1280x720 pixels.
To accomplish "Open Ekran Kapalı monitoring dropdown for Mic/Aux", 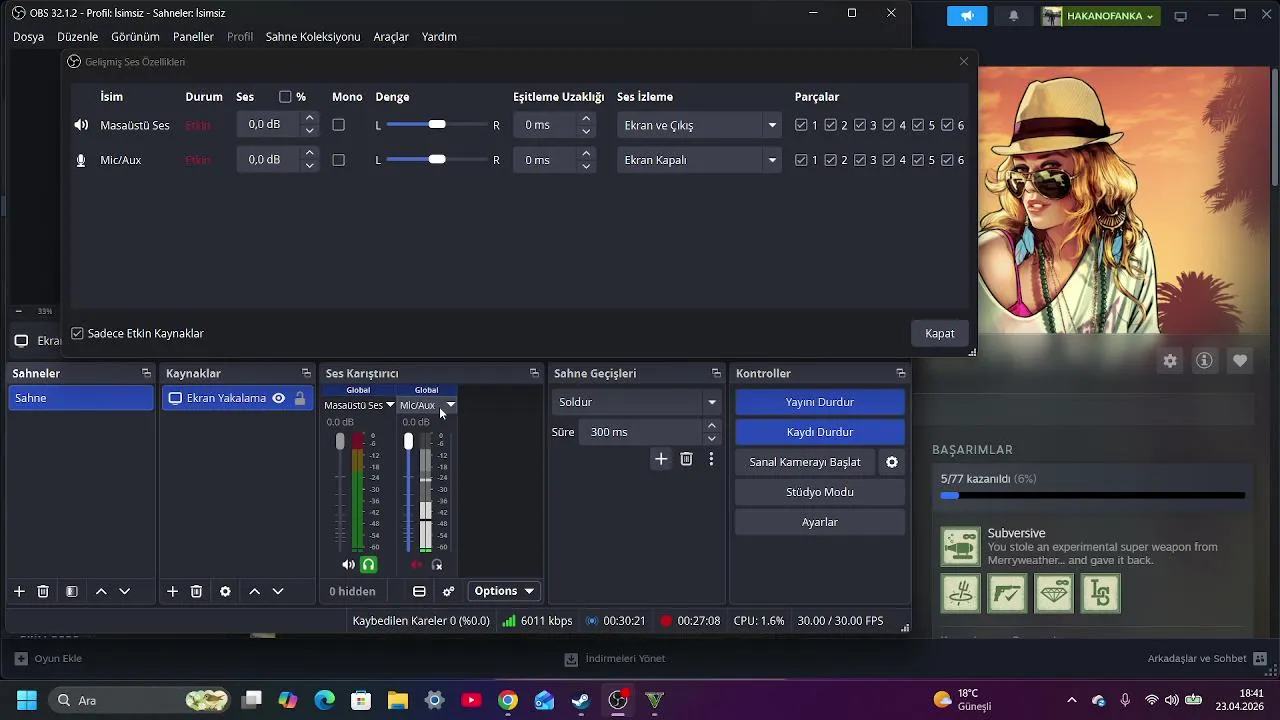I will coord(699,160).
